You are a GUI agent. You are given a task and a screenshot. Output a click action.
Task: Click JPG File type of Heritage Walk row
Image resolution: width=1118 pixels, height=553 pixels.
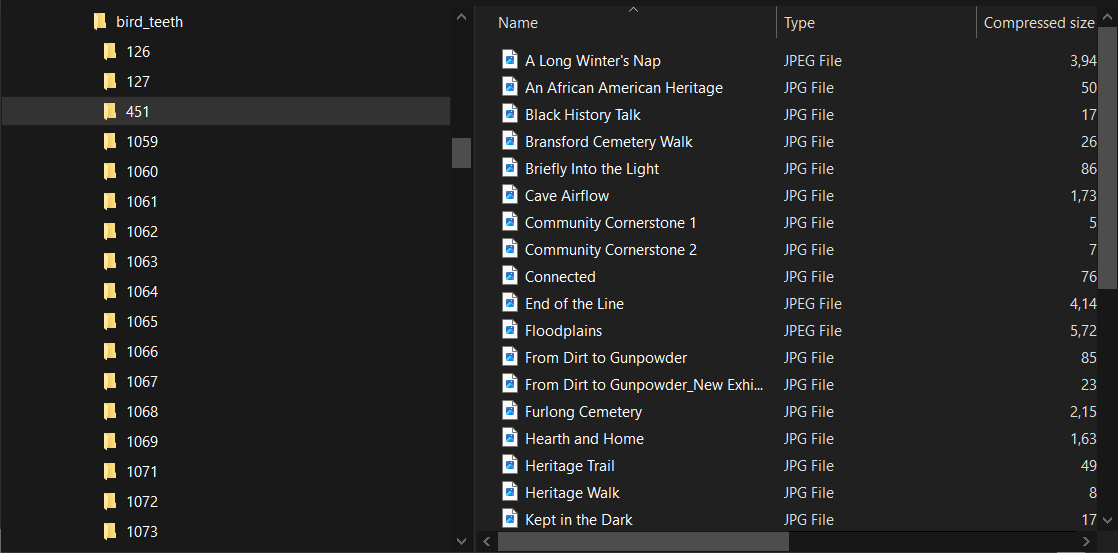tap(809, 493)
